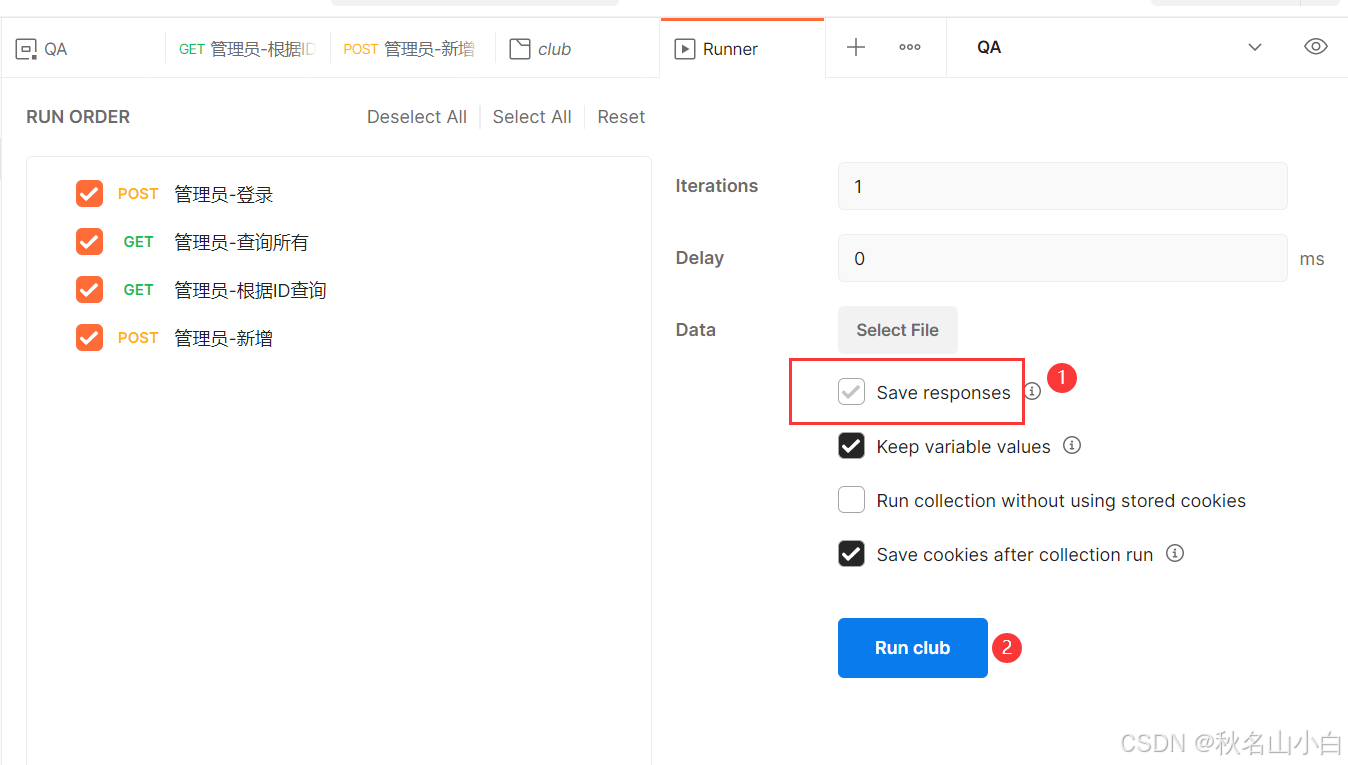Click the Iterations input field
1348x765 pixels.
(1062, 186)
